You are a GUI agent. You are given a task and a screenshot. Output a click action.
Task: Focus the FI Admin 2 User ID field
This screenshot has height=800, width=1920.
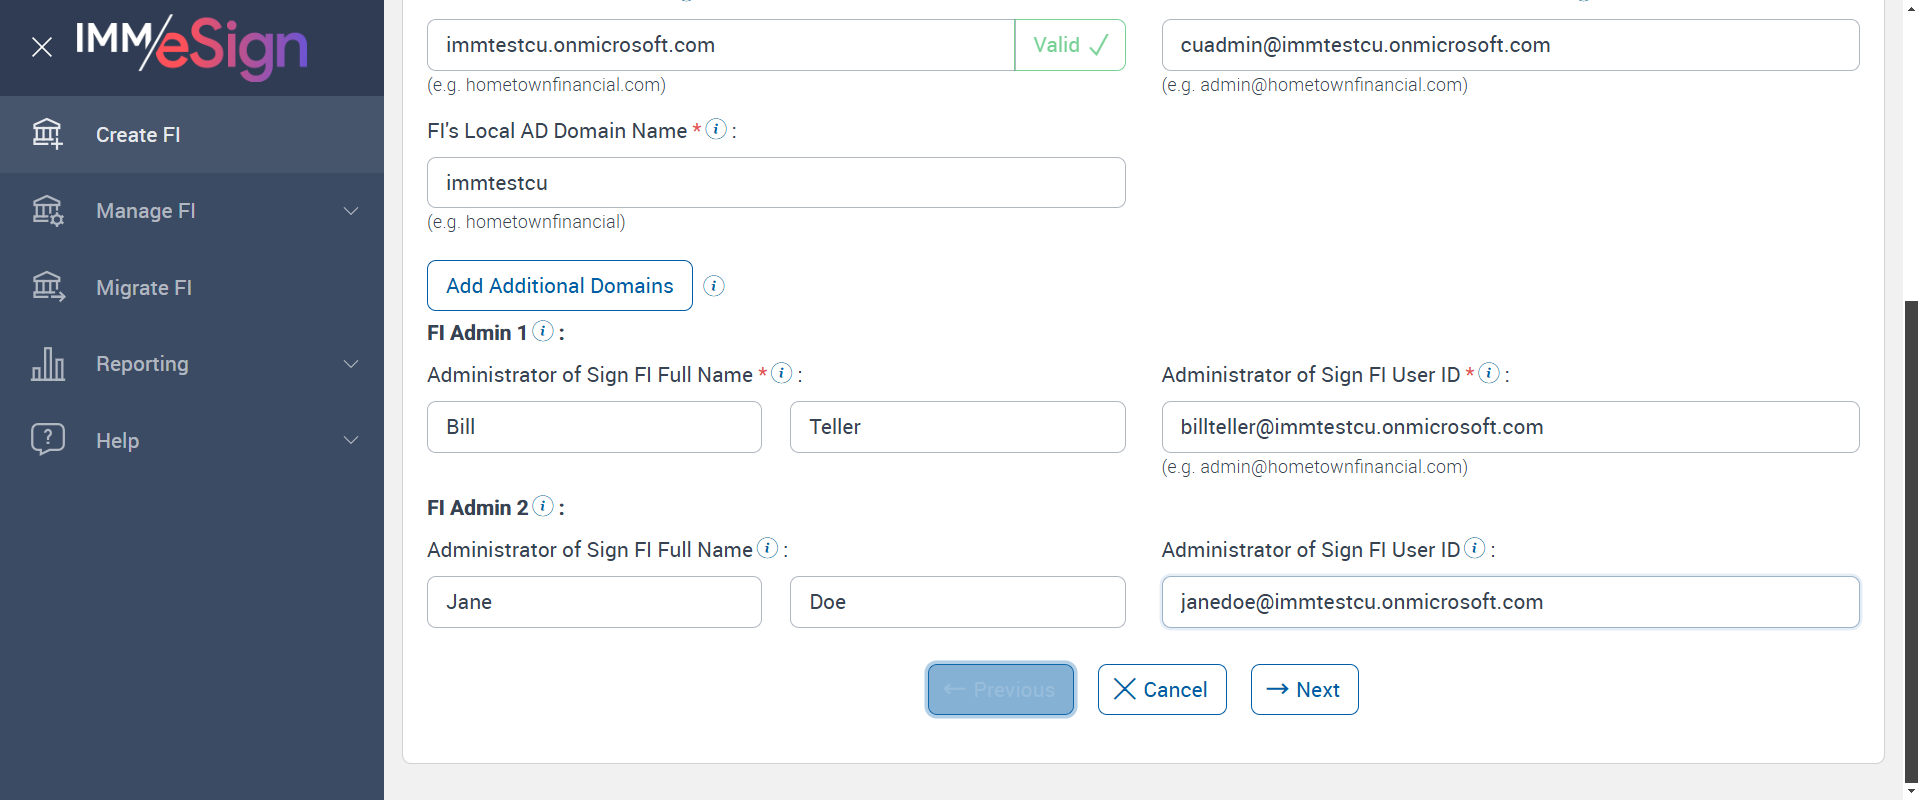[x=1509, y=602]
